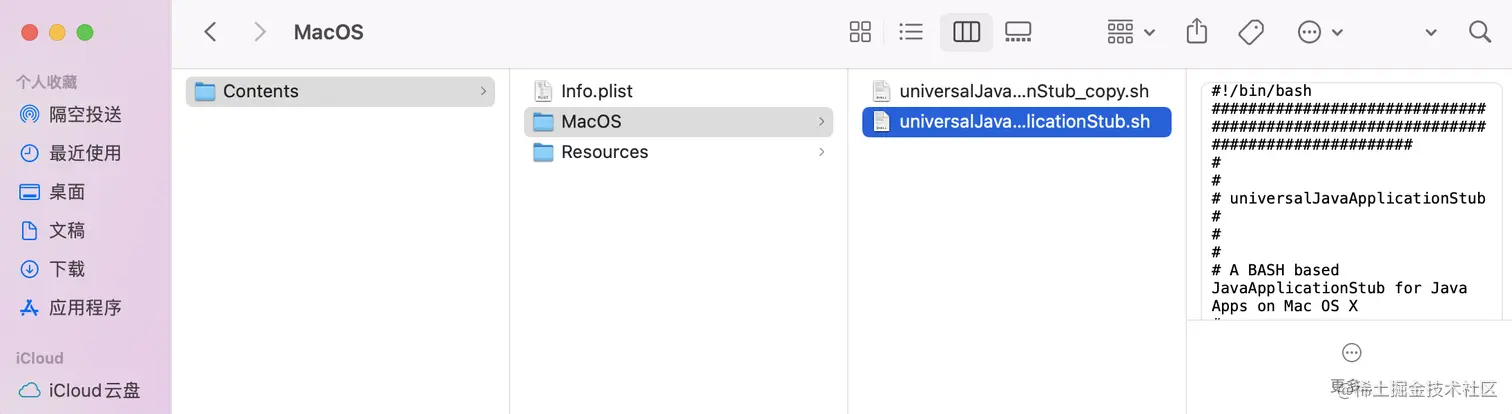1512x414 pixels.
Task: Go back to previous folder
Action: 210,32
